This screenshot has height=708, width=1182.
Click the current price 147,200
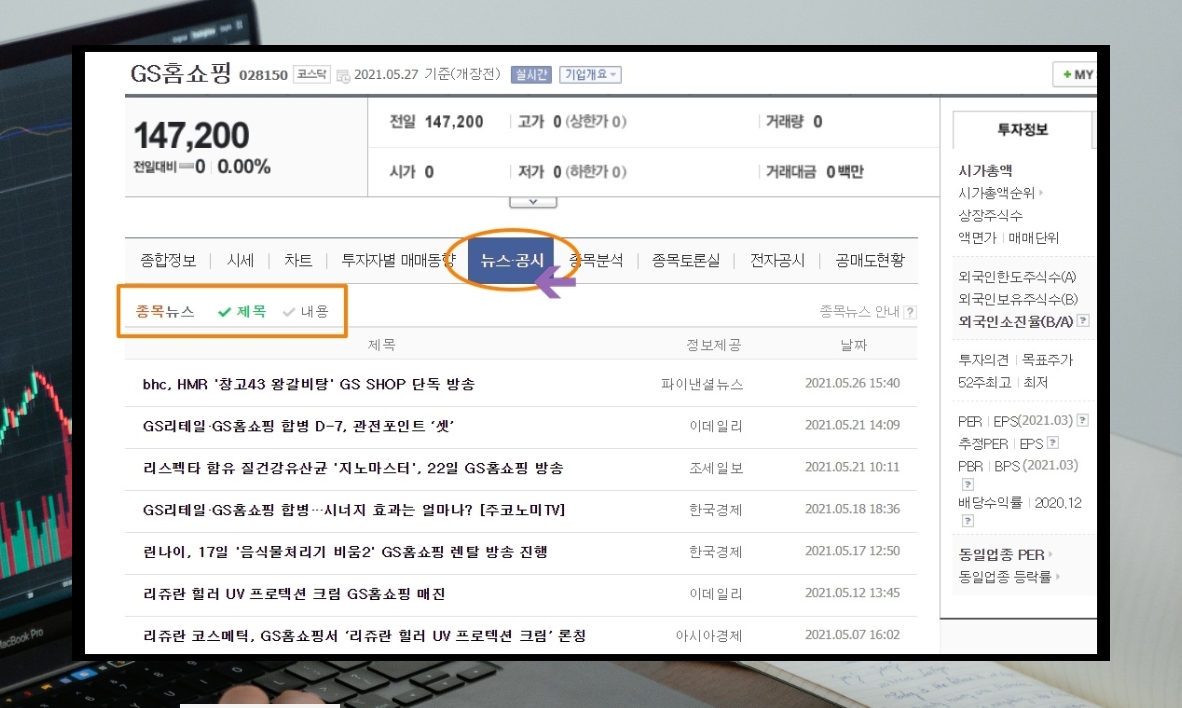pyautogui.click(x=191, y=136)
